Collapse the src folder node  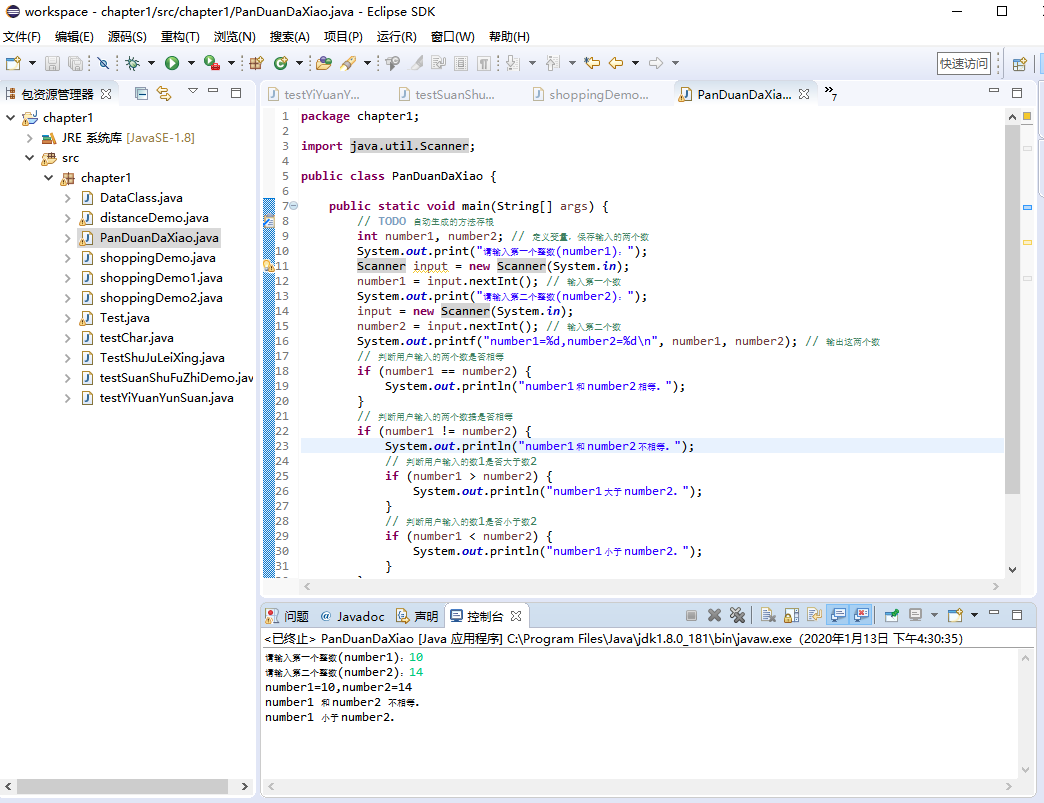[29, 158]
